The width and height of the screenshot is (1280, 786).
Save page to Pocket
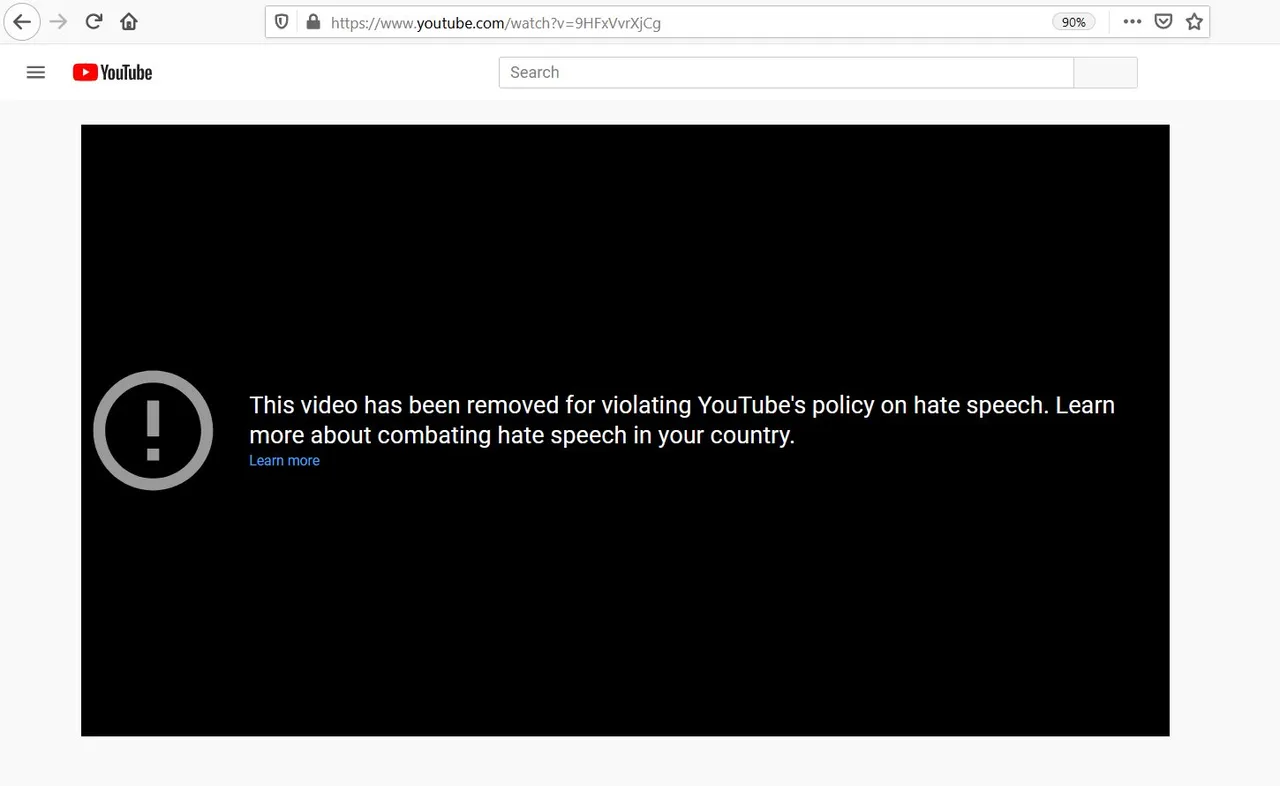[1163, 22]
